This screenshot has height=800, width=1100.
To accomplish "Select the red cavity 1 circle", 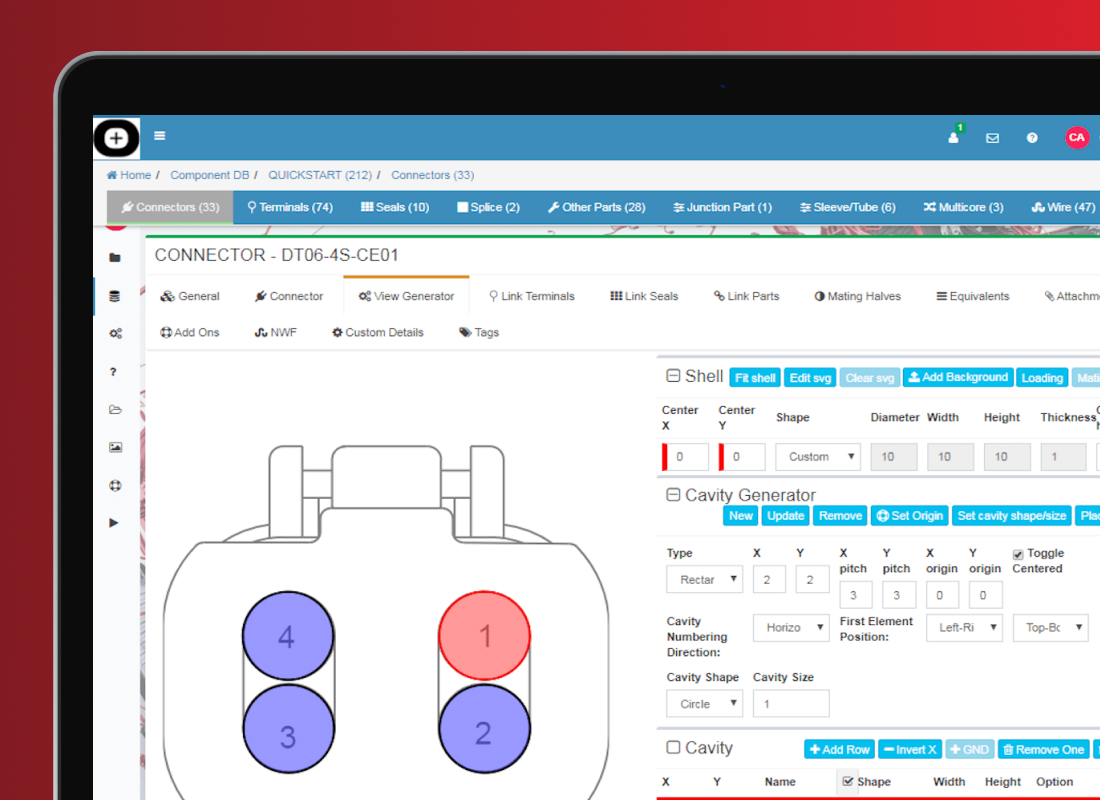I will coord(484,636).
